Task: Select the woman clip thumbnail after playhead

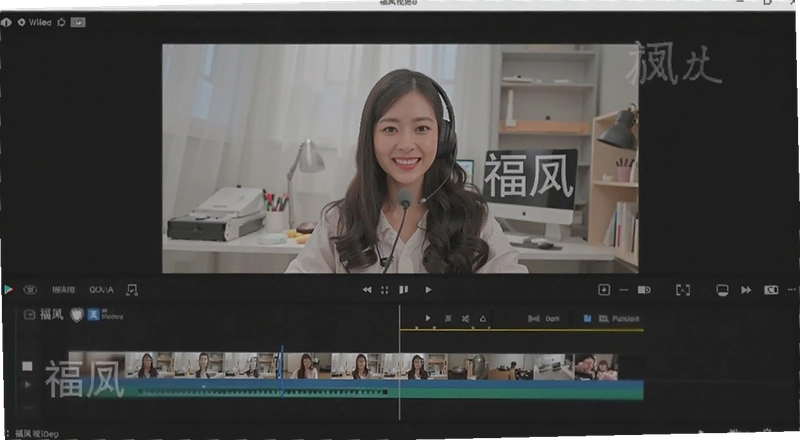Action: pyautogui.click(x=306, y=366)
